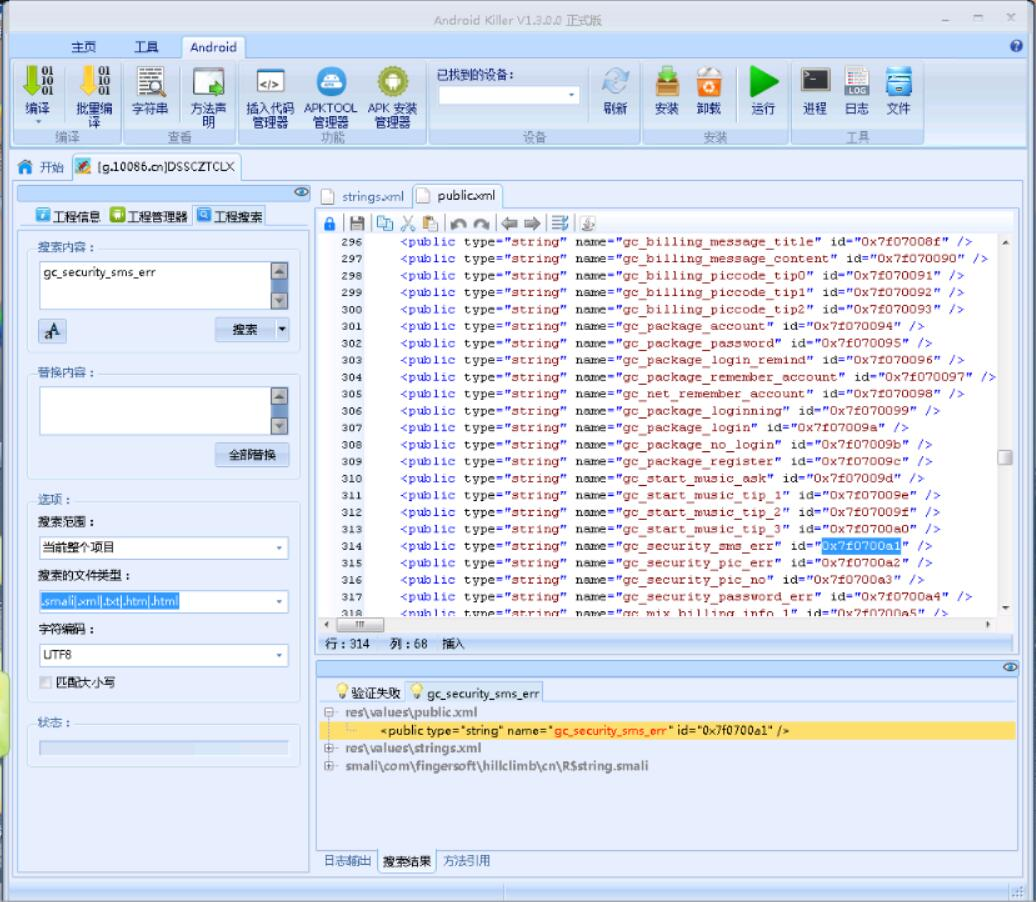Click the 状态 progress bar
Image resolution: width=1036 pixels, height=902 pixels.
tap(164, 748)
